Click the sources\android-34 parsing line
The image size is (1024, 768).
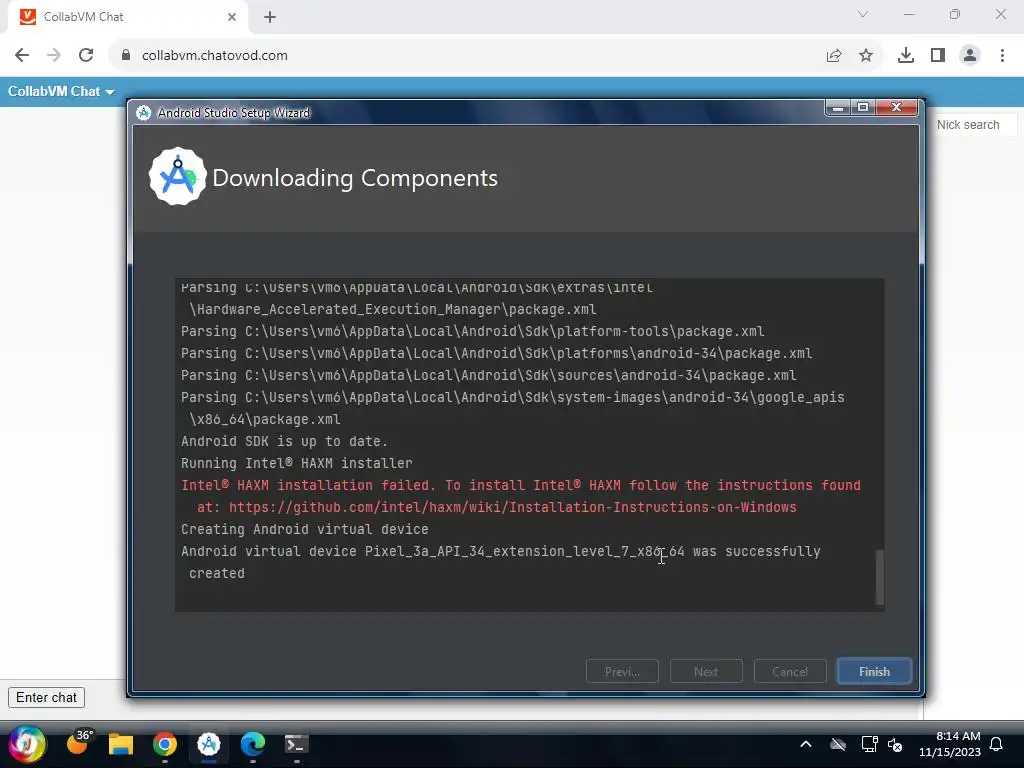[488, 376]
